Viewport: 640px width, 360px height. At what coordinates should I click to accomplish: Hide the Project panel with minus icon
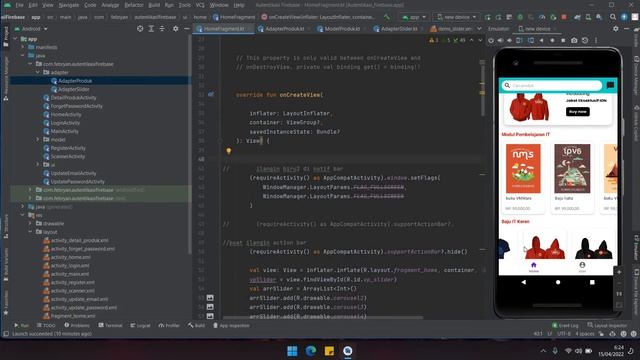click(x=186, y=29)
